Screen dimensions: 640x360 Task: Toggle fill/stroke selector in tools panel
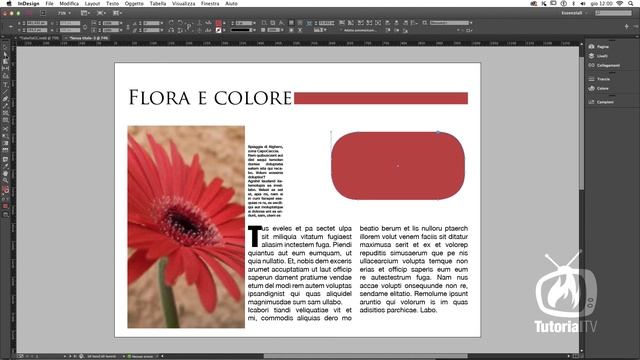click(x=5, y=190)
